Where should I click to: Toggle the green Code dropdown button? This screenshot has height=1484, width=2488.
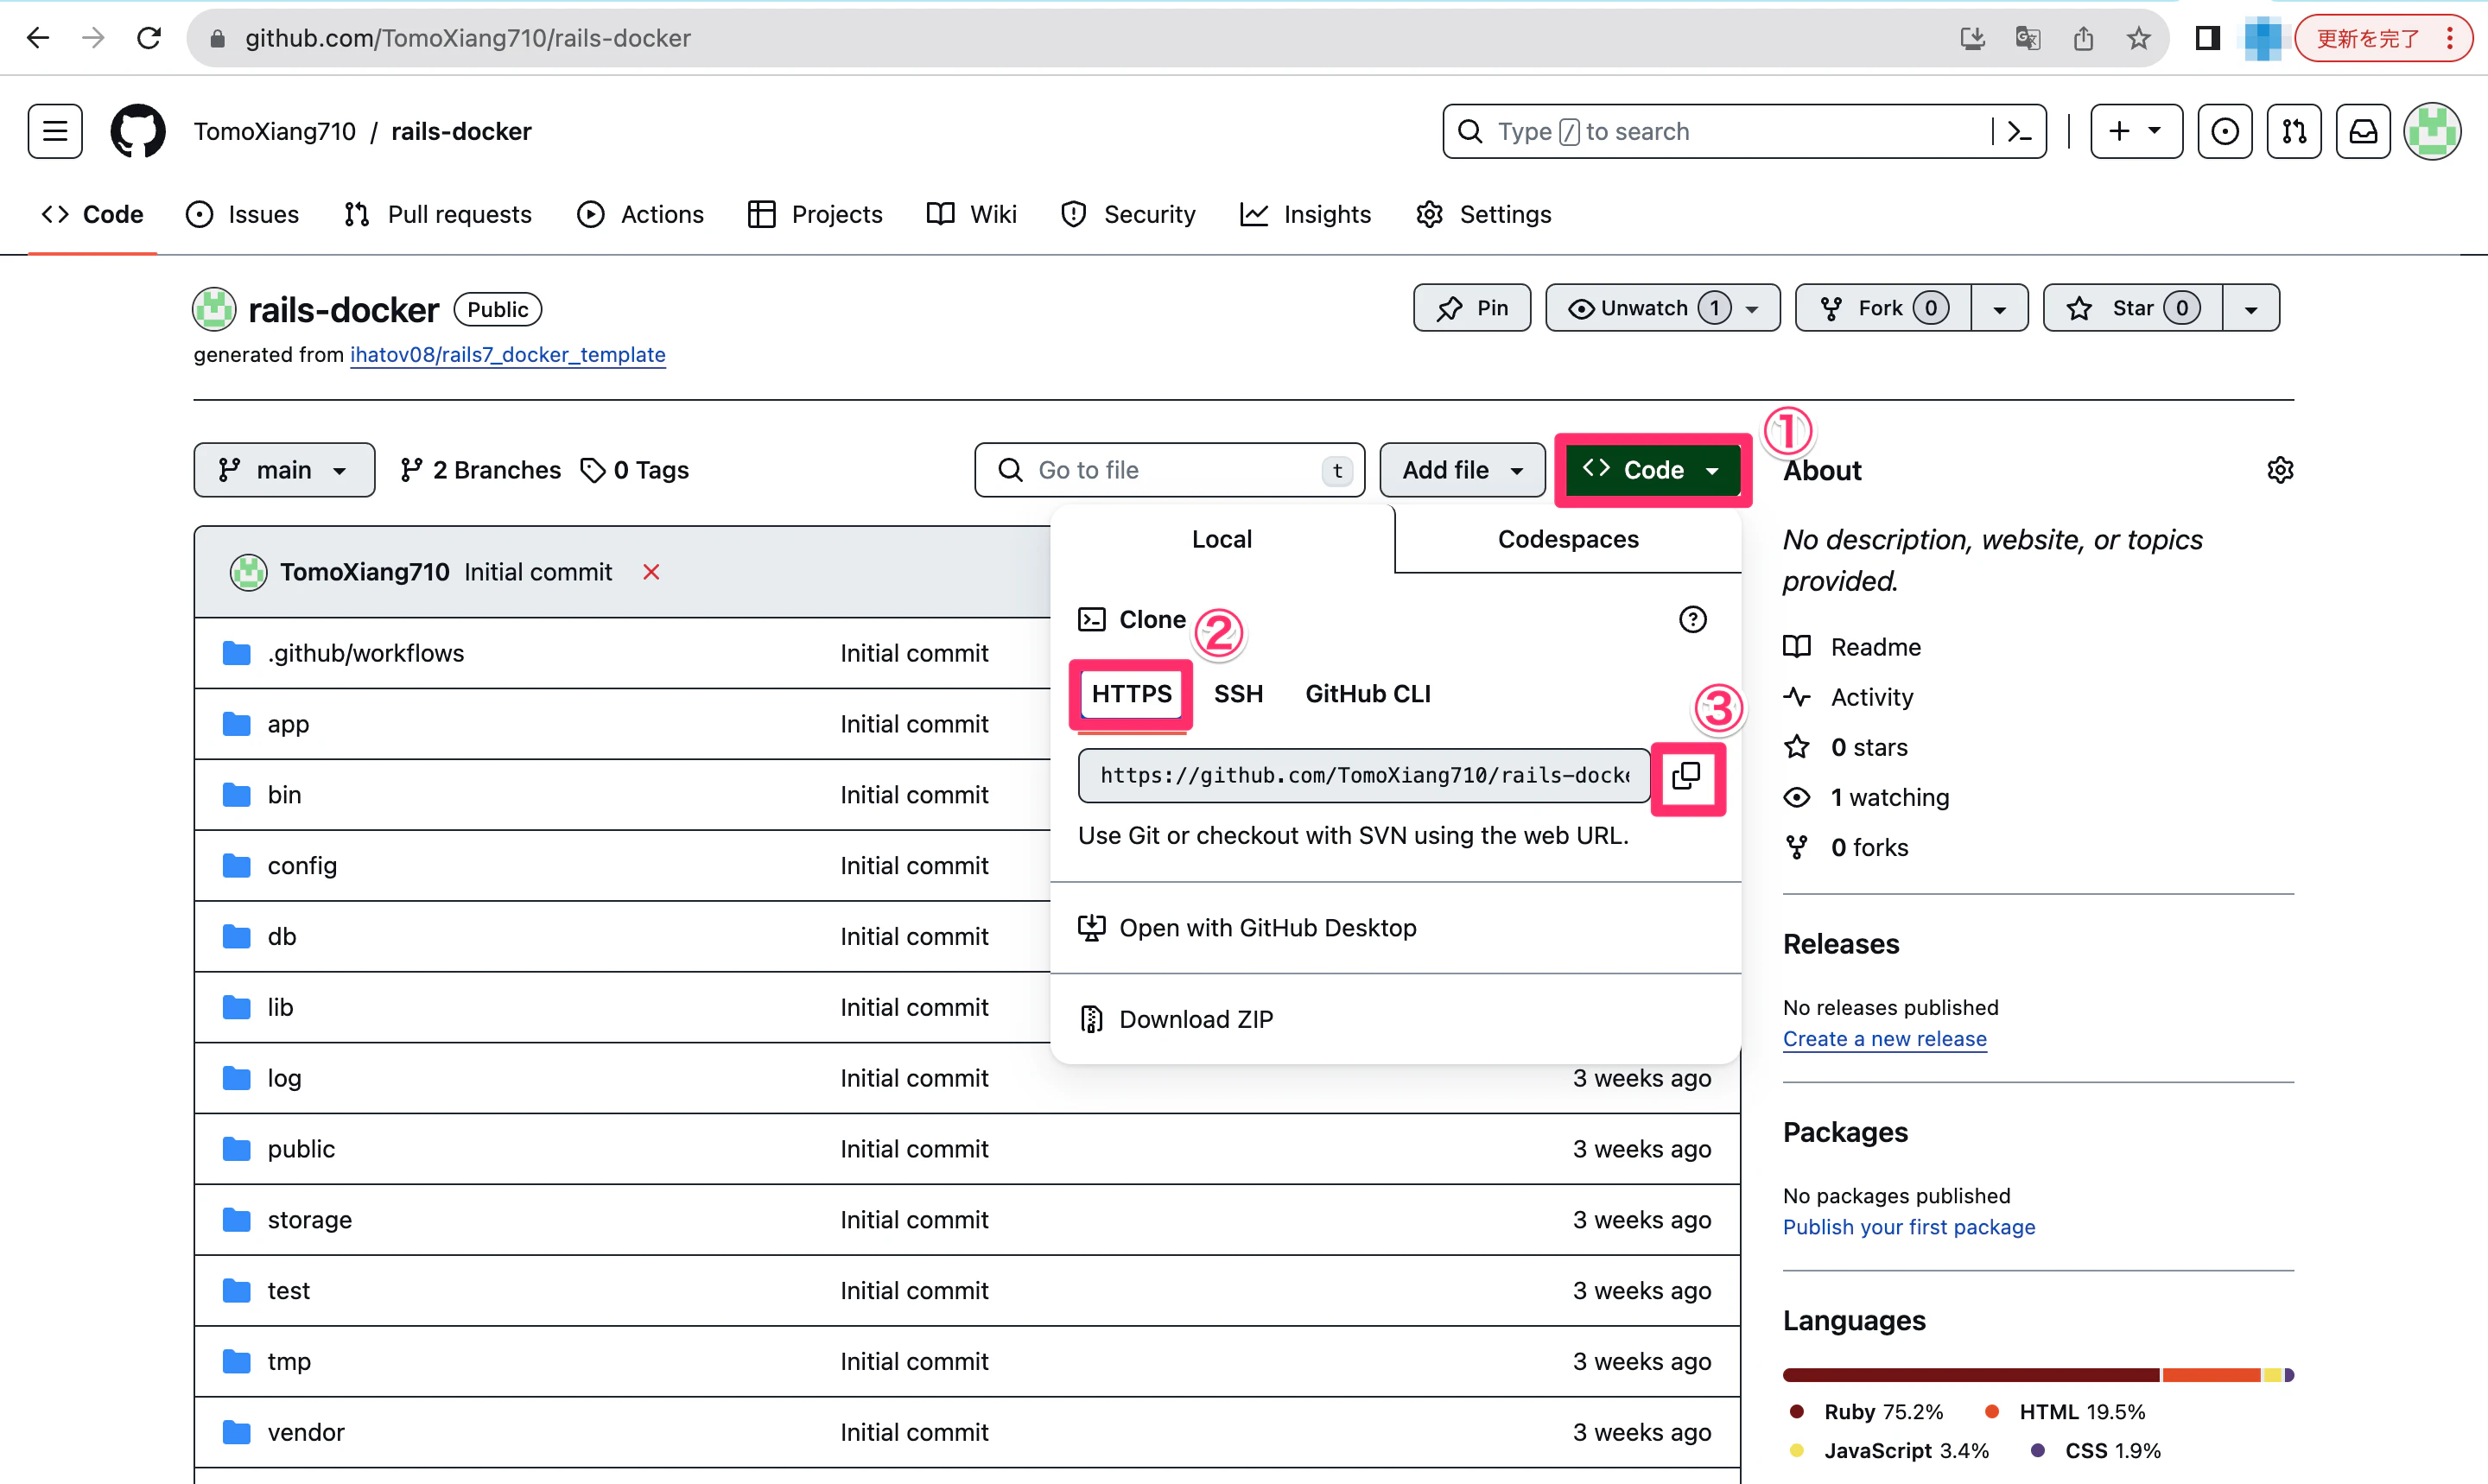tap(1652, 470)
